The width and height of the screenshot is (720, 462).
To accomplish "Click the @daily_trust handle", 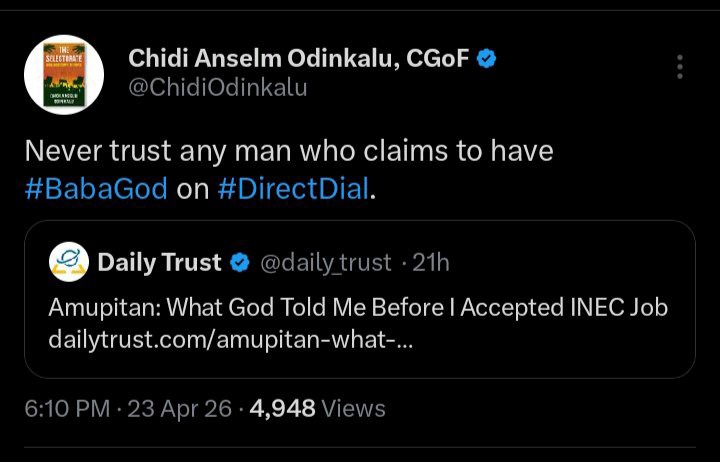I will point(326,263).
